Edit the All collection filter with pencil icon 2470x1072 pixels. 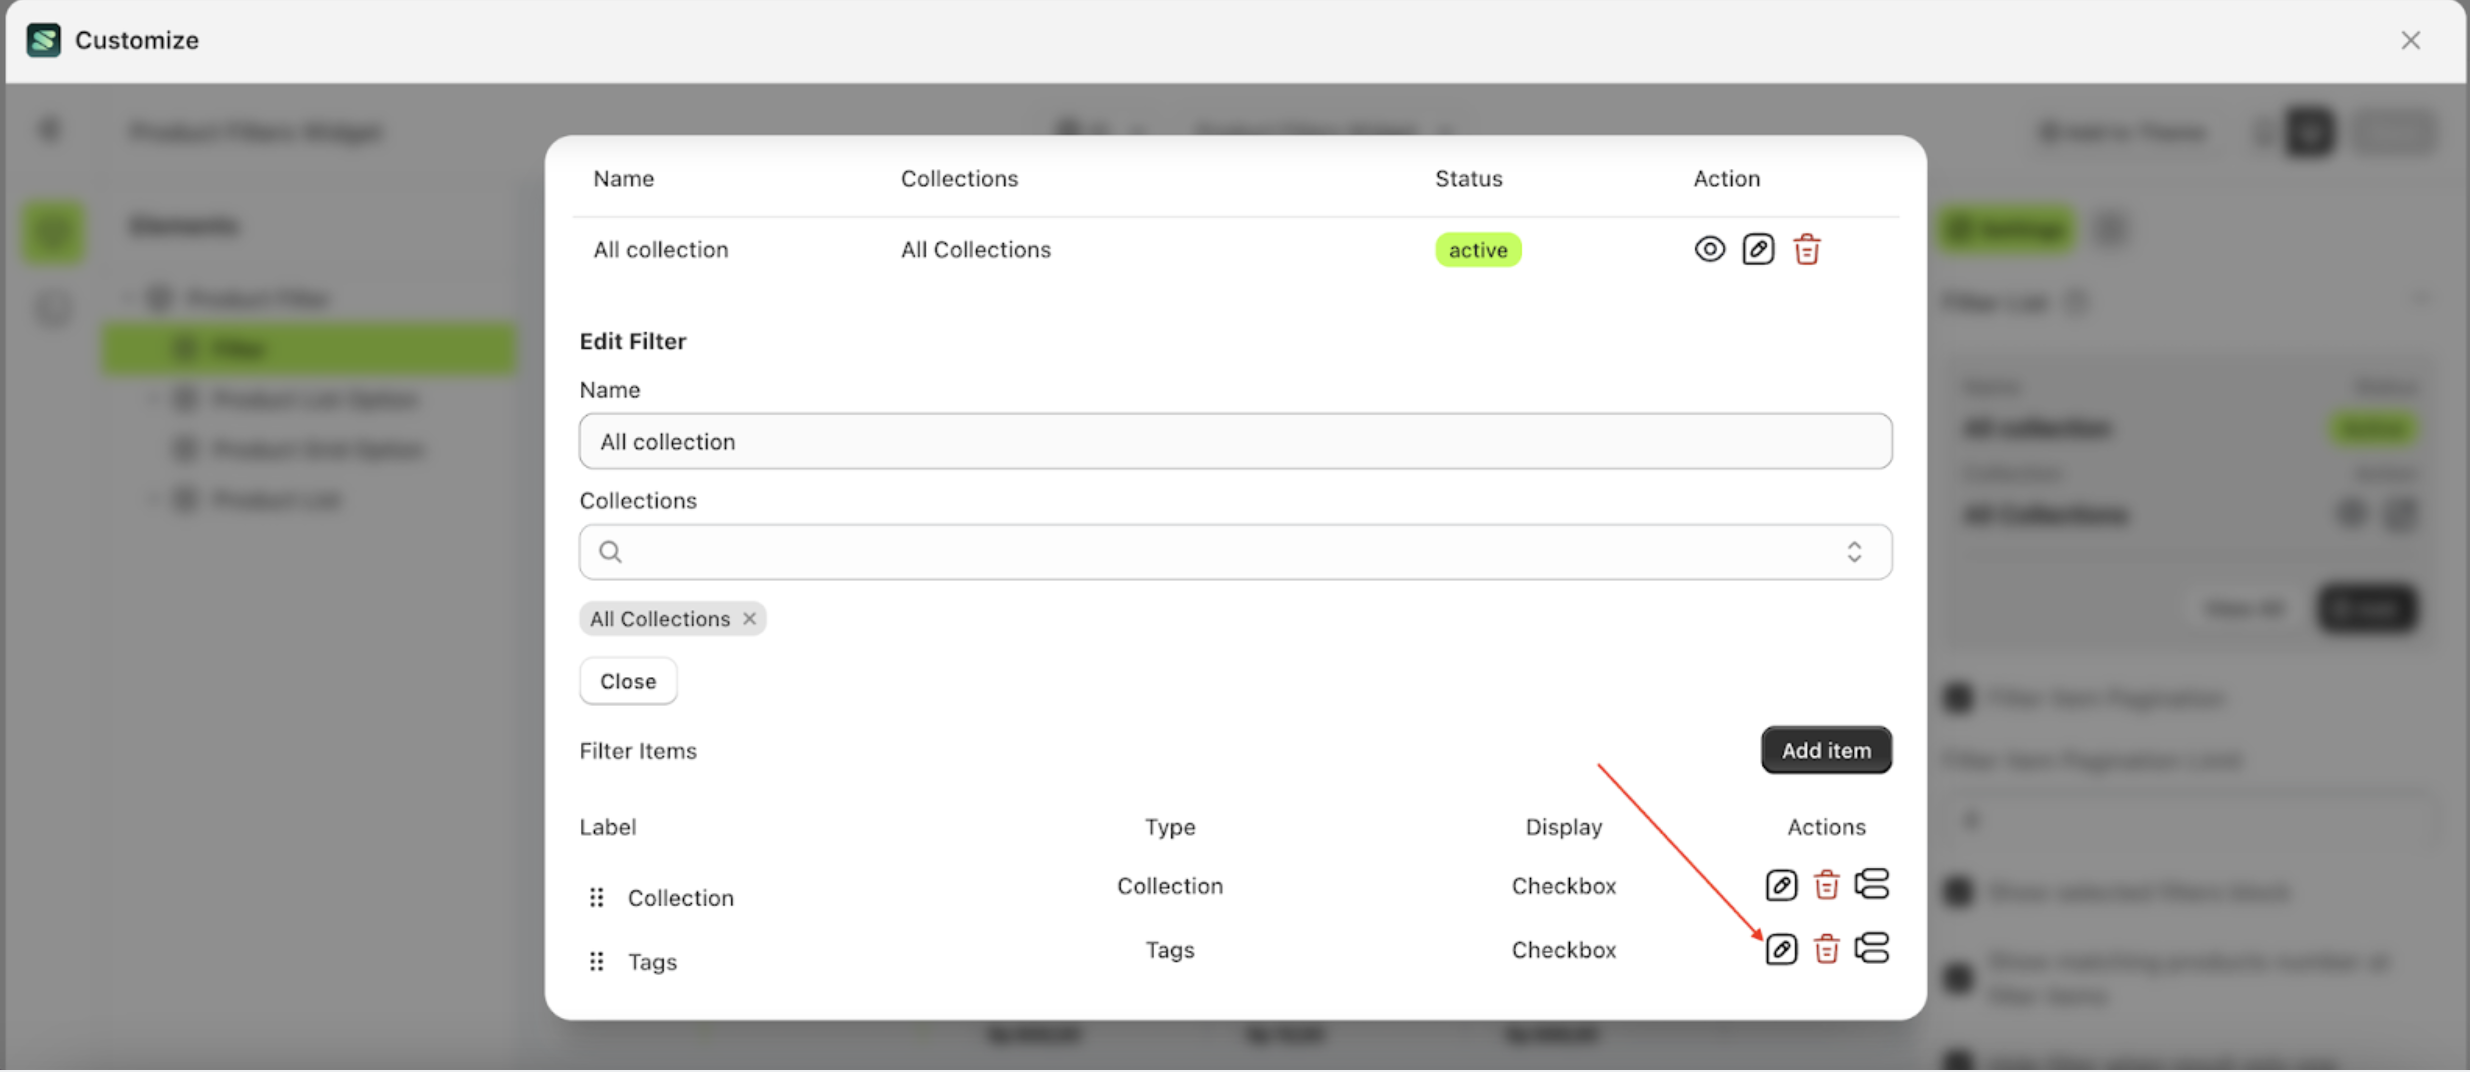[x=1759, y=249]
